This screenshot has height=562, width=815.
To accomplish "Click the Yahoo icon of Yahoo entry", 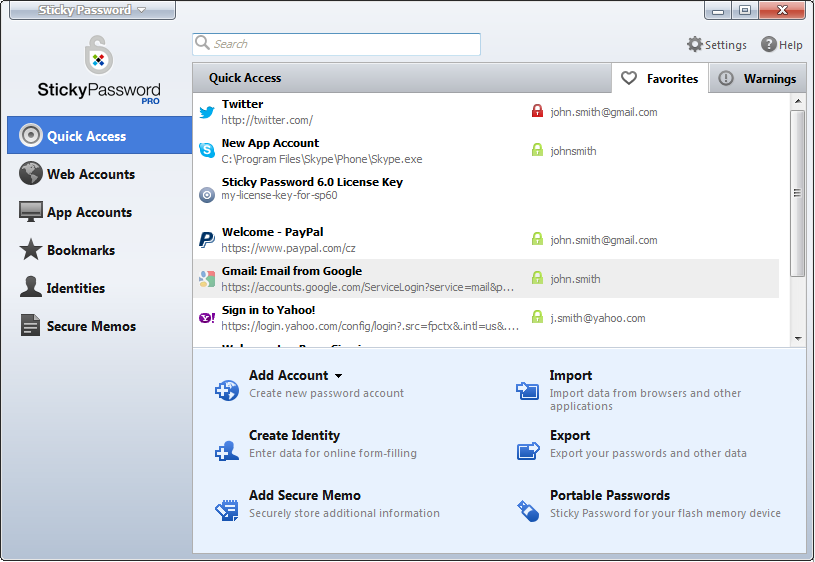I will click(207, 318).
